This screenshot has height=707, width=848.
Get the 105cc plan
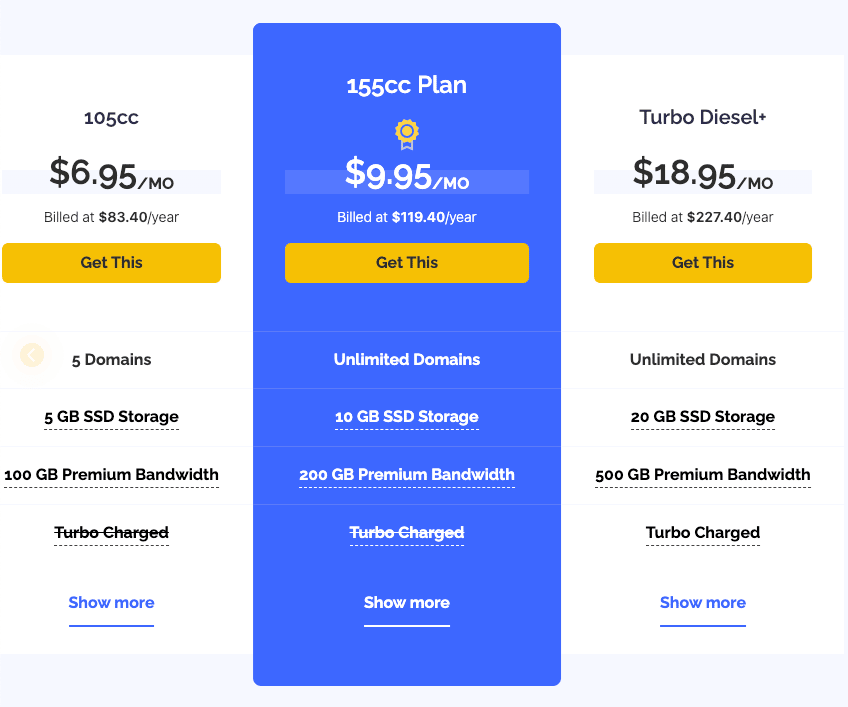click(111, 263)
